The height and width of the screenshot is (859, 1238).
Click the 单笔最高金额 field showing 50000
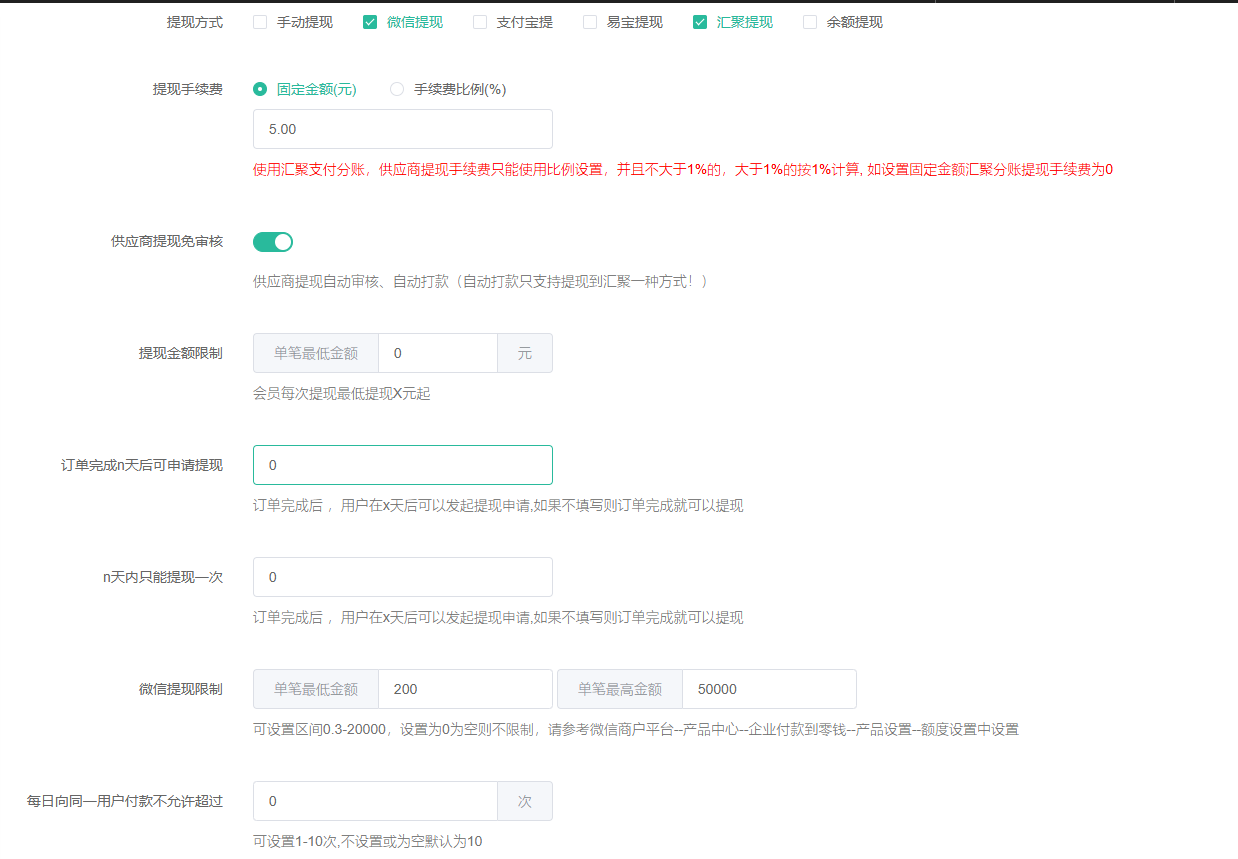coord(768,689)
